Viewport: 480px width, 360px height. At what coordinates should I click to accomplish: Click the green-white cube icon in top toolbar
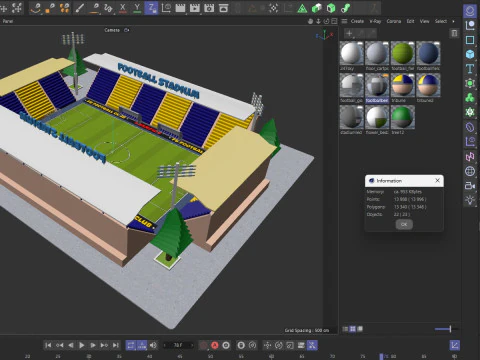click(x=316, y=8)
